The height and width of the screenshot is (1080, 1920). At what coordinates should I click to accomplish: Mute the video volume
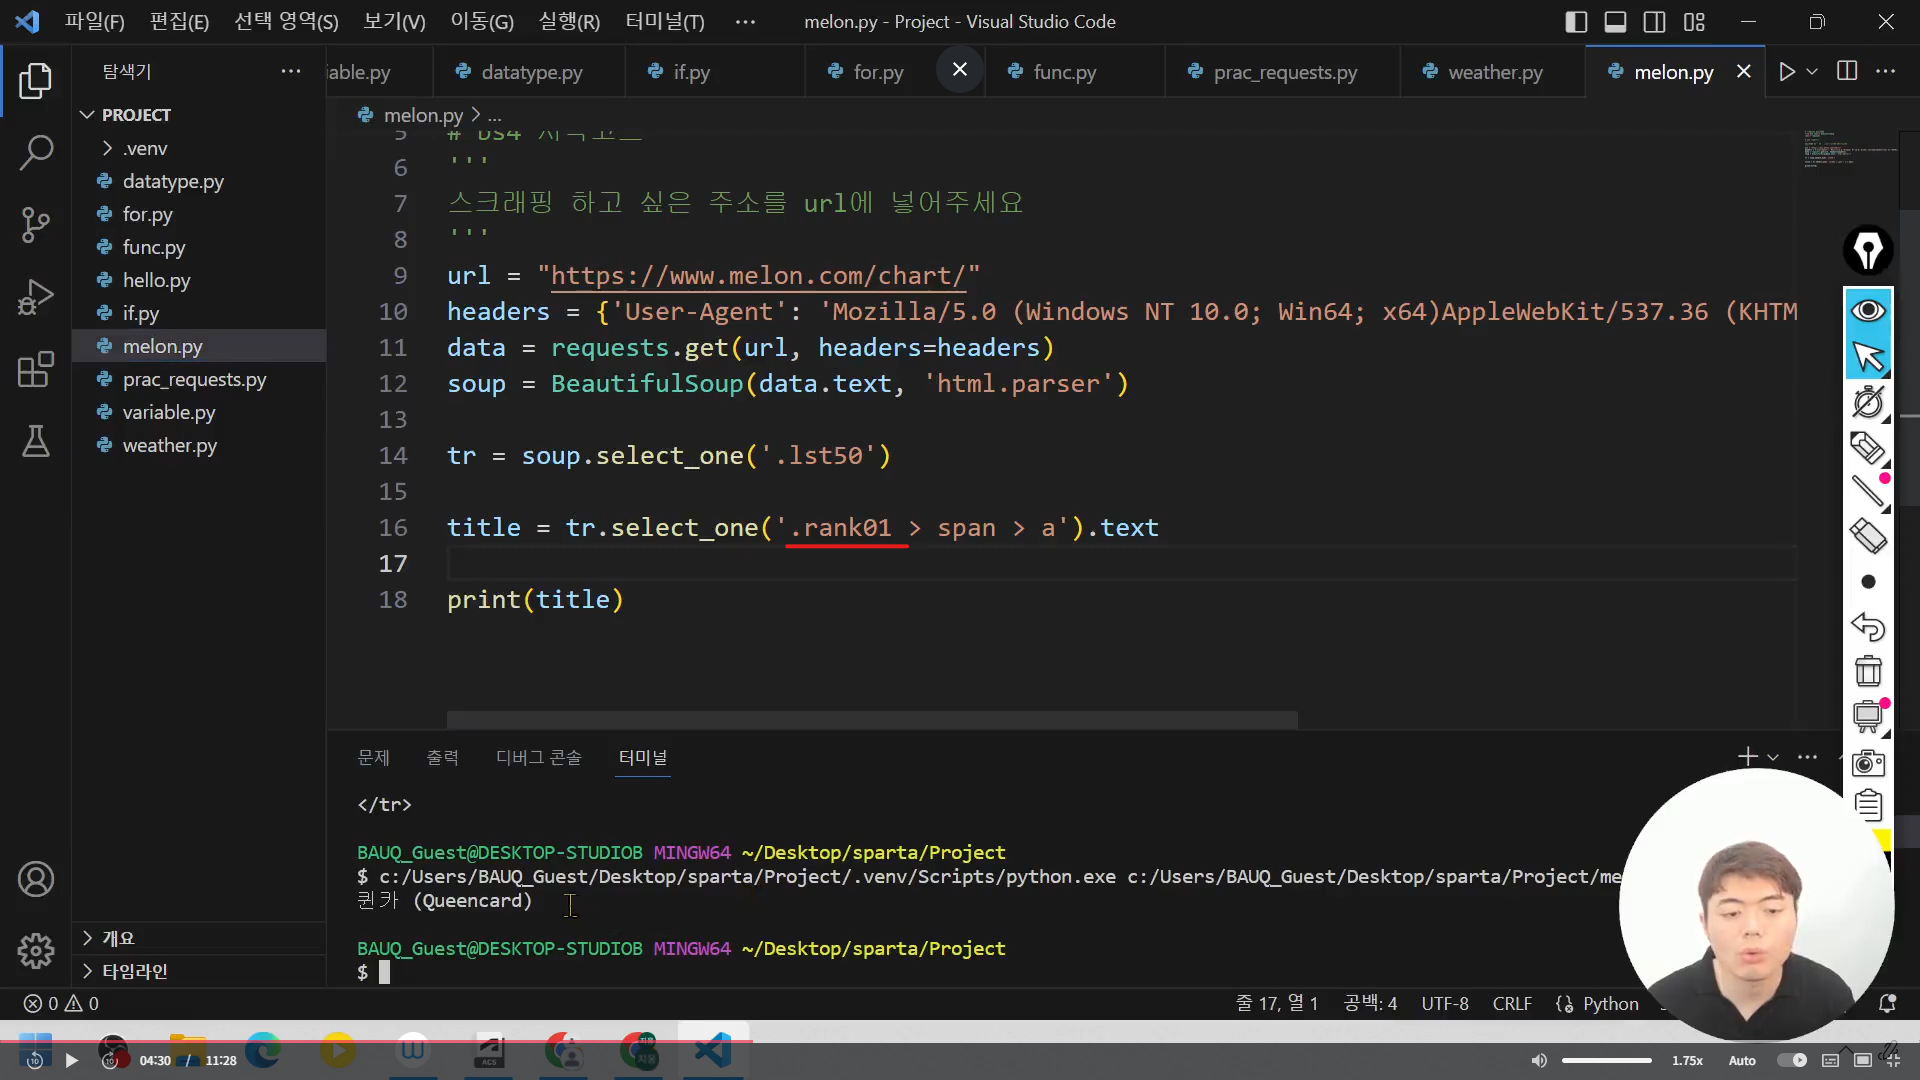pyautogui.click(x=1539, y=1060)
